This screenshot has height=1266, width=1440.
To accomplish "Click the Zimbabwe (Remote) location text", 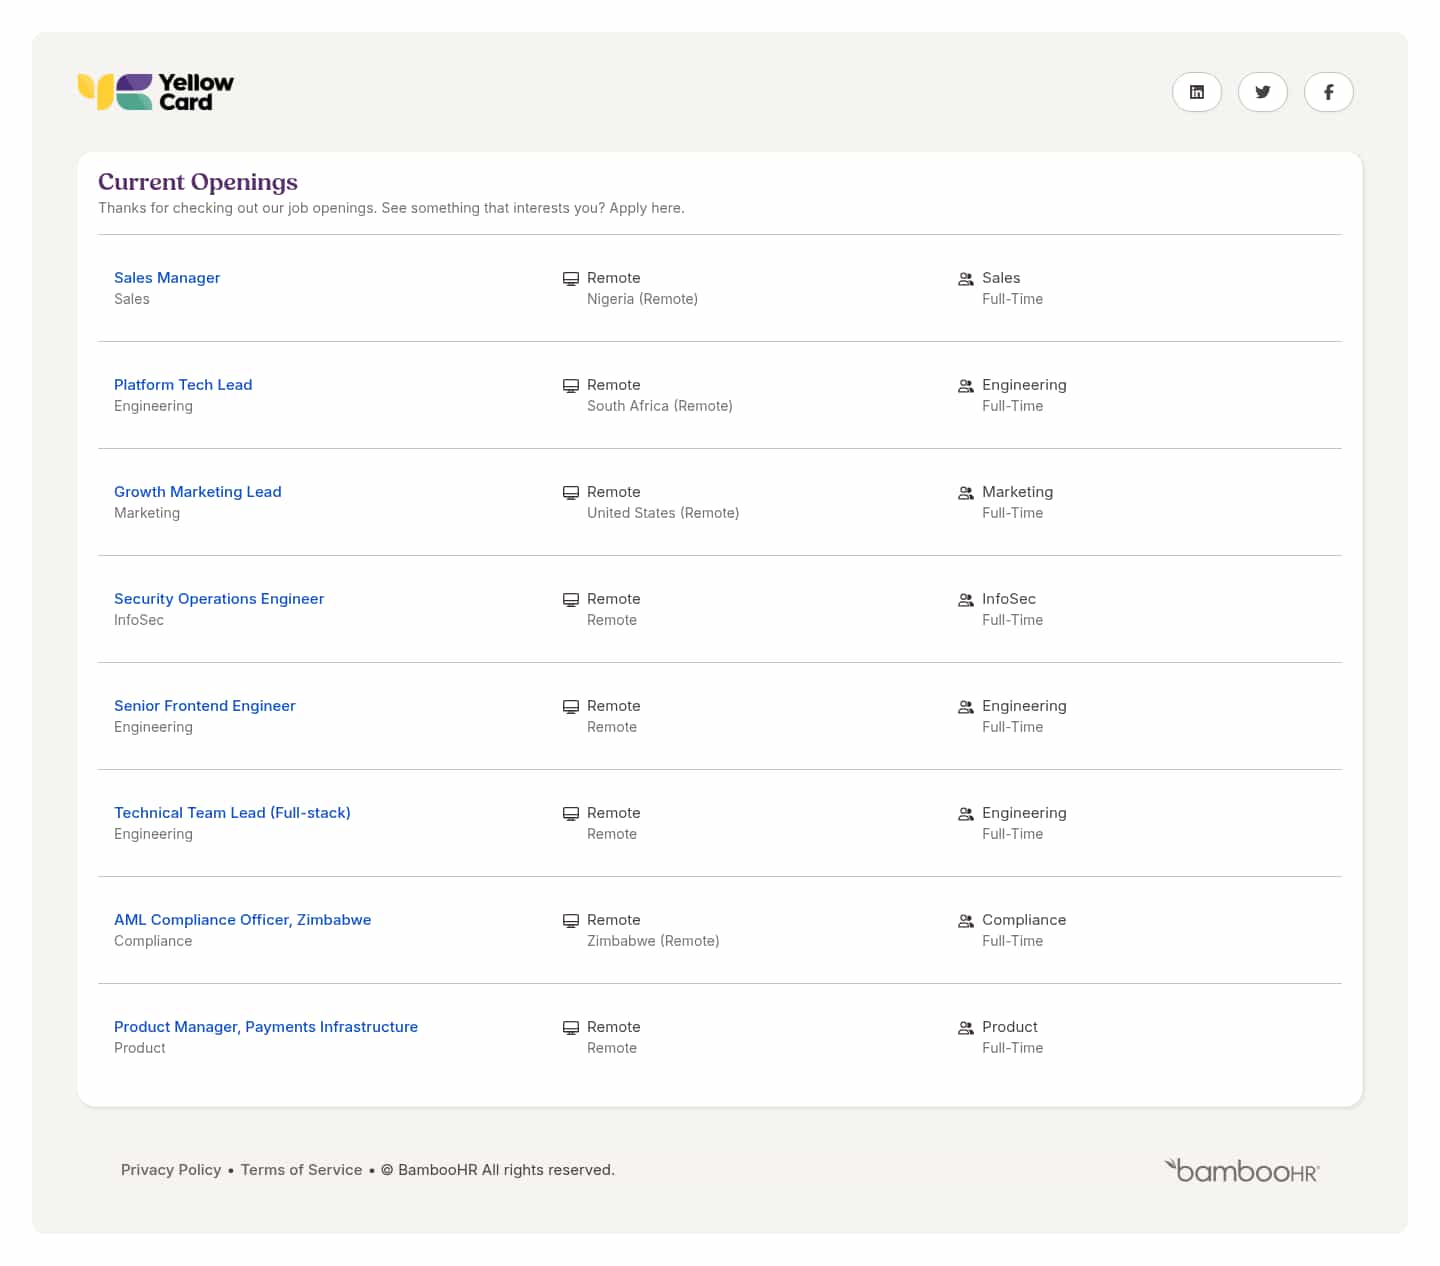I will click(x=653, y=941).
